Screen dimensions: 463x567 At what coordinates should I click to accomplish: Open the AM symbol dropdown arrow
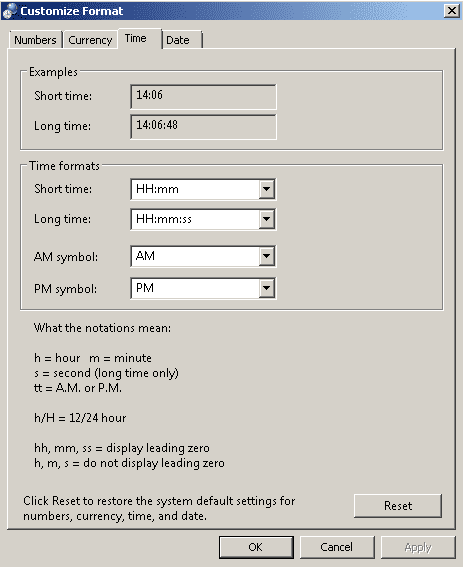[267, 256]
